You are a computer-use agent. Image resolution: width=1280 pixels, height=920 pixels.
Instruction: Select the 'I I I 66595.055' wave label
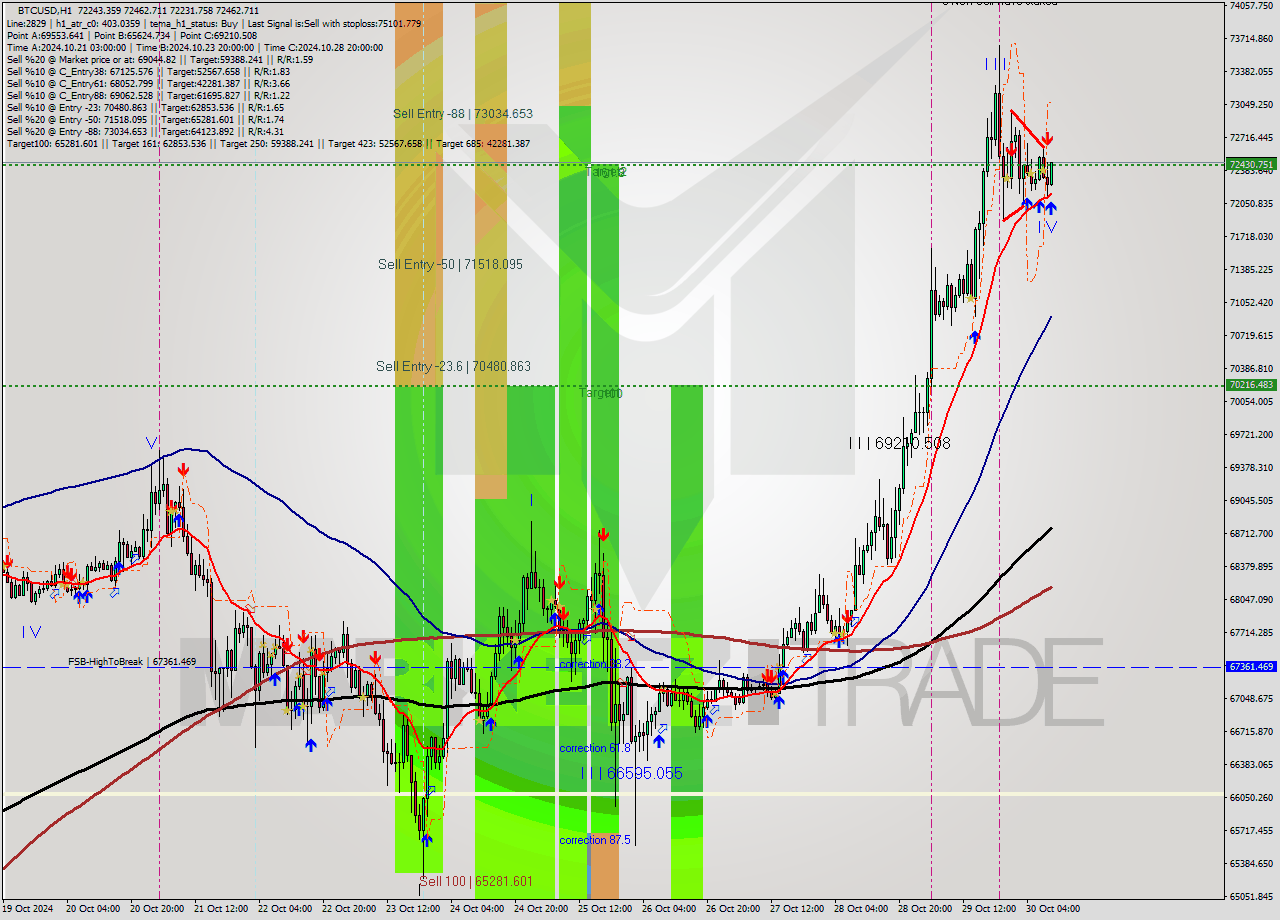pyautogui.click(x=632, y=773)
